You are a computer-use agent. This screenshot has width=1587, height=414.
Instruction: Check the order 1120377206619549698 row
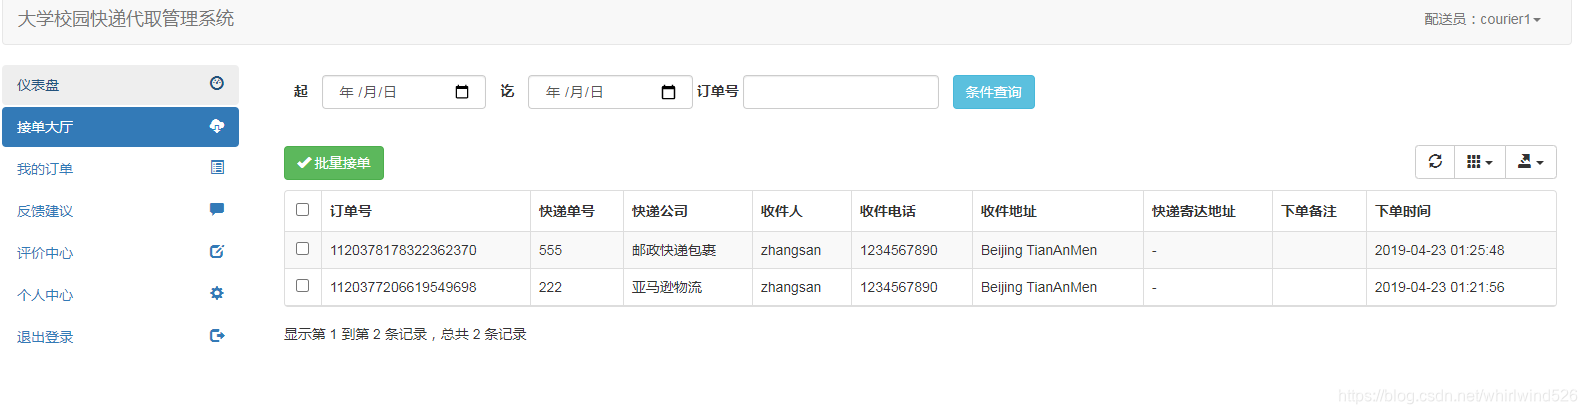pos(303,286)
